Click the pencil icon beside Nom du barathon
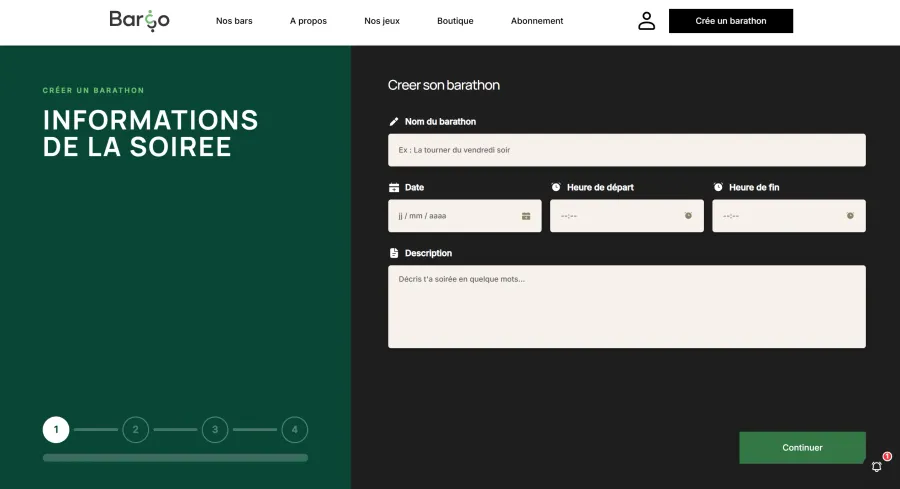Screen dimensions: 900x489 pos(394,122)
